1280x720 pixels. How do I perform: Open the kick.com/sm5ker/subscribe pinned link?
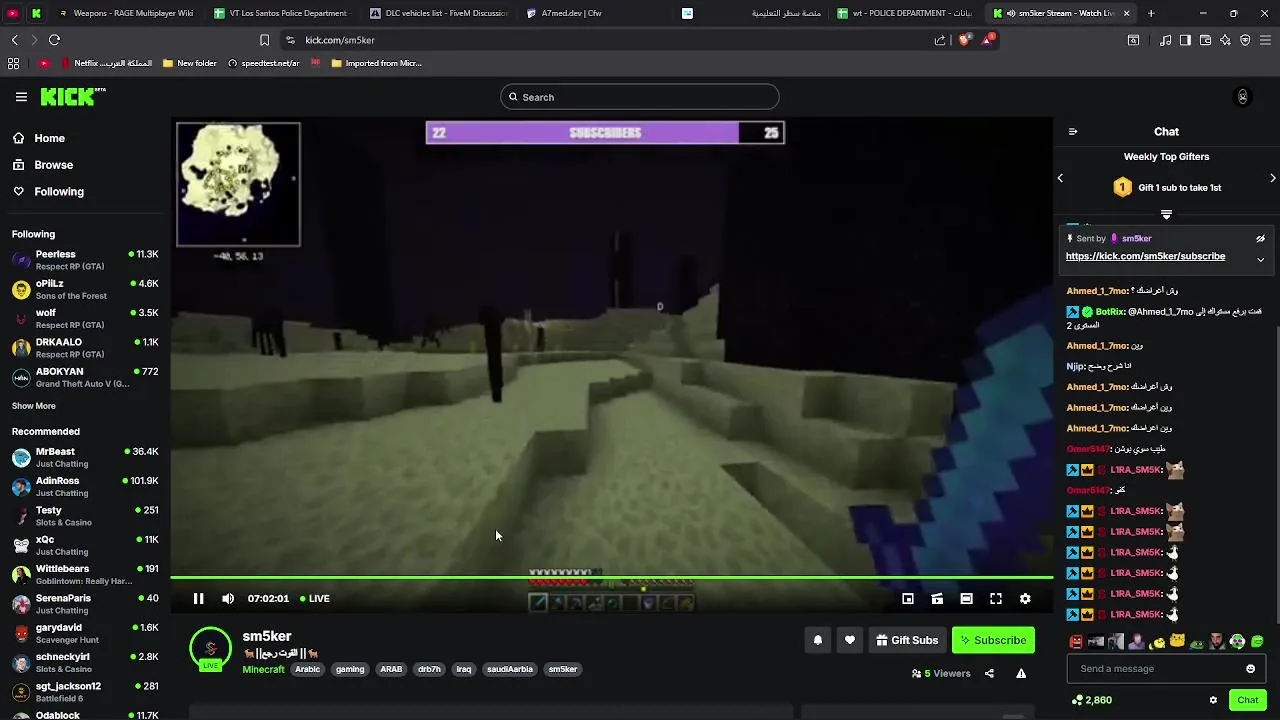tap(1145, 256)
